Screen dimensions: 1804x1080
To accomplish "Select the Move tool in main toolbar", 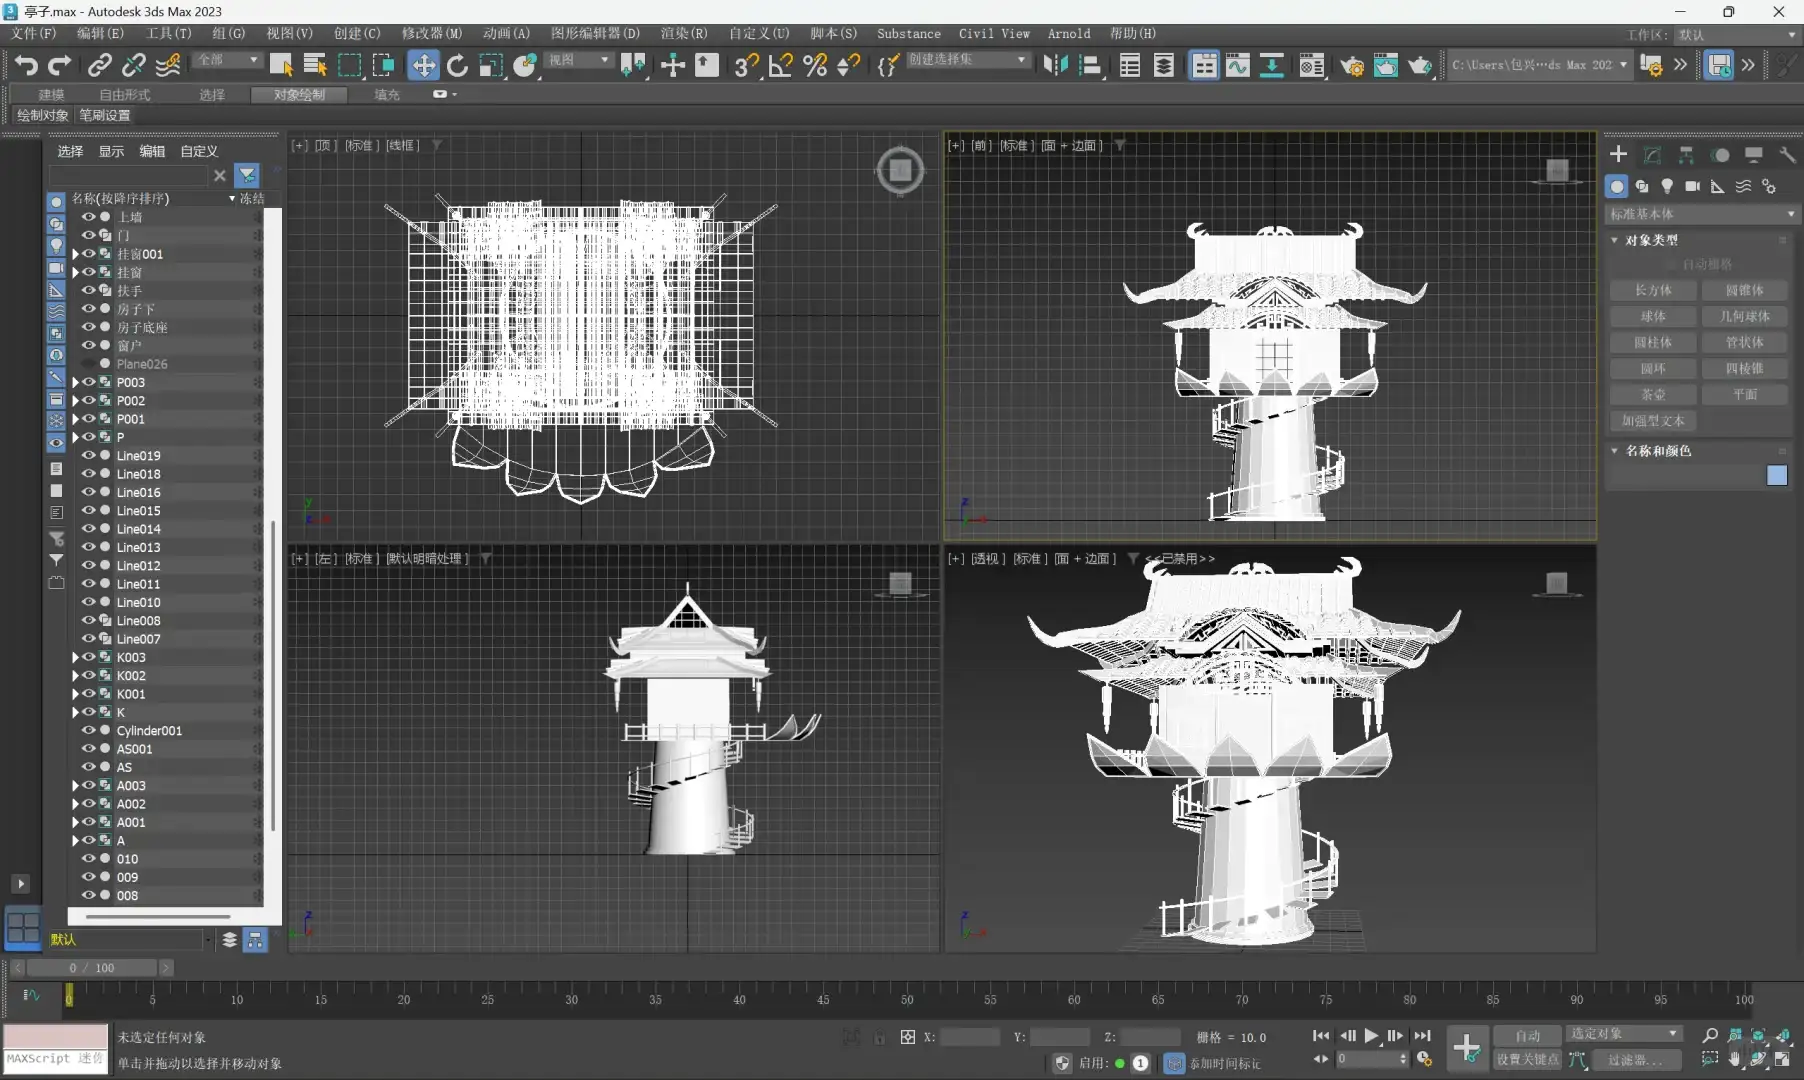I will click(x=423, y=66).
